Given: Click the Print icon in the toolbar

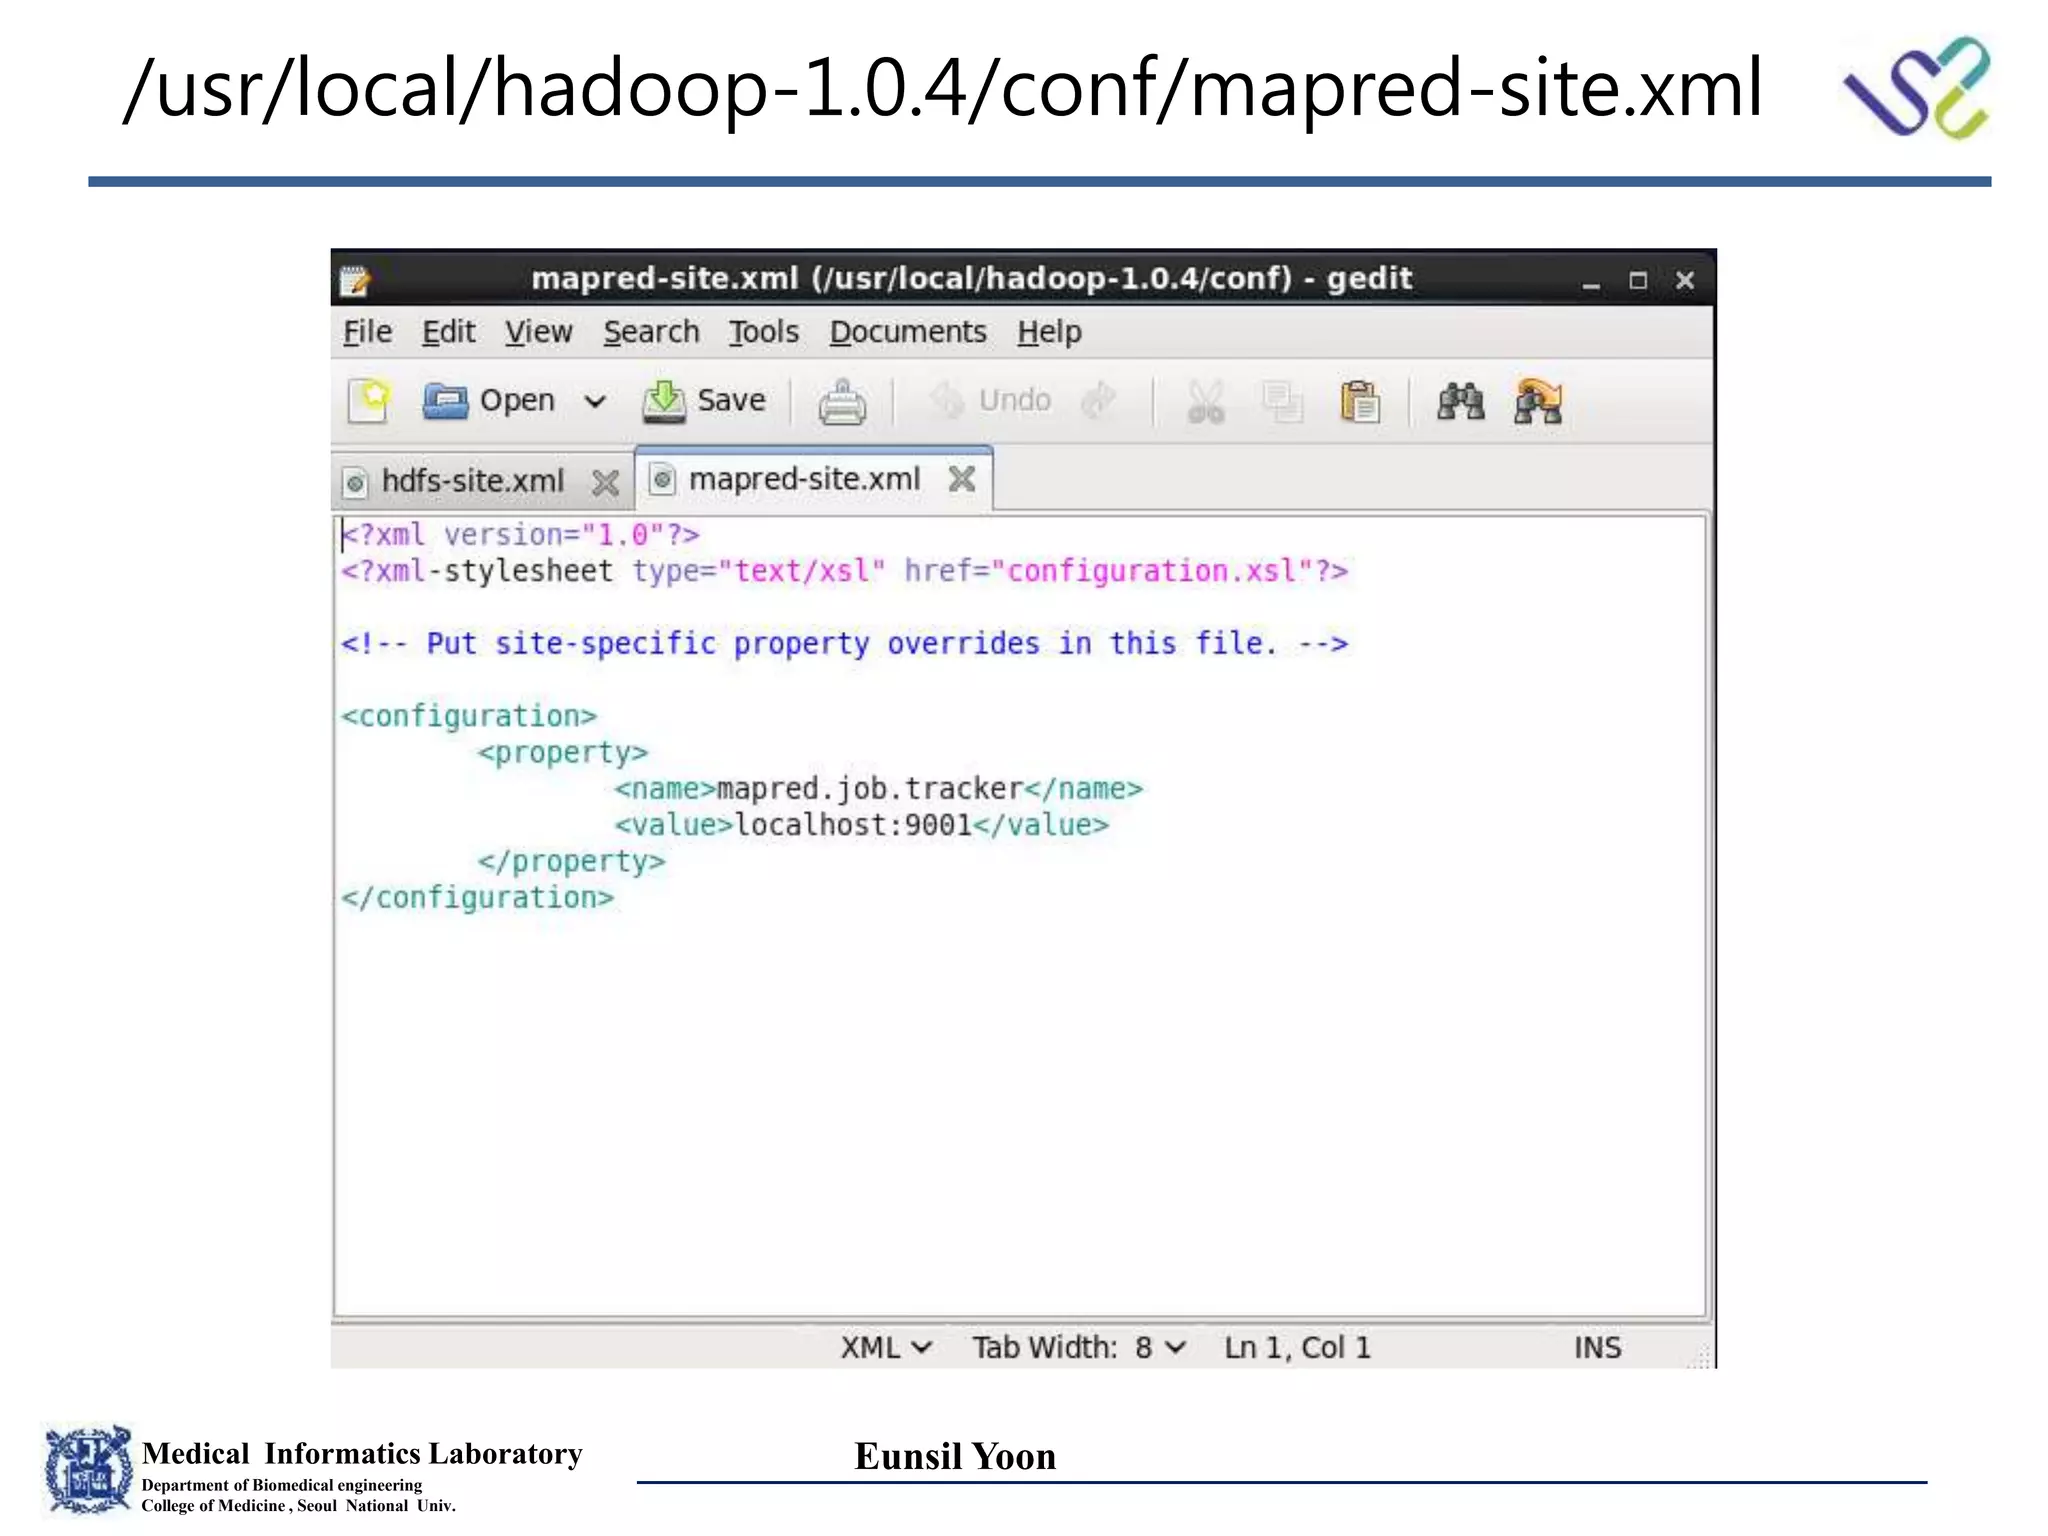Looking at the screenshot, I should click(842, 402).
